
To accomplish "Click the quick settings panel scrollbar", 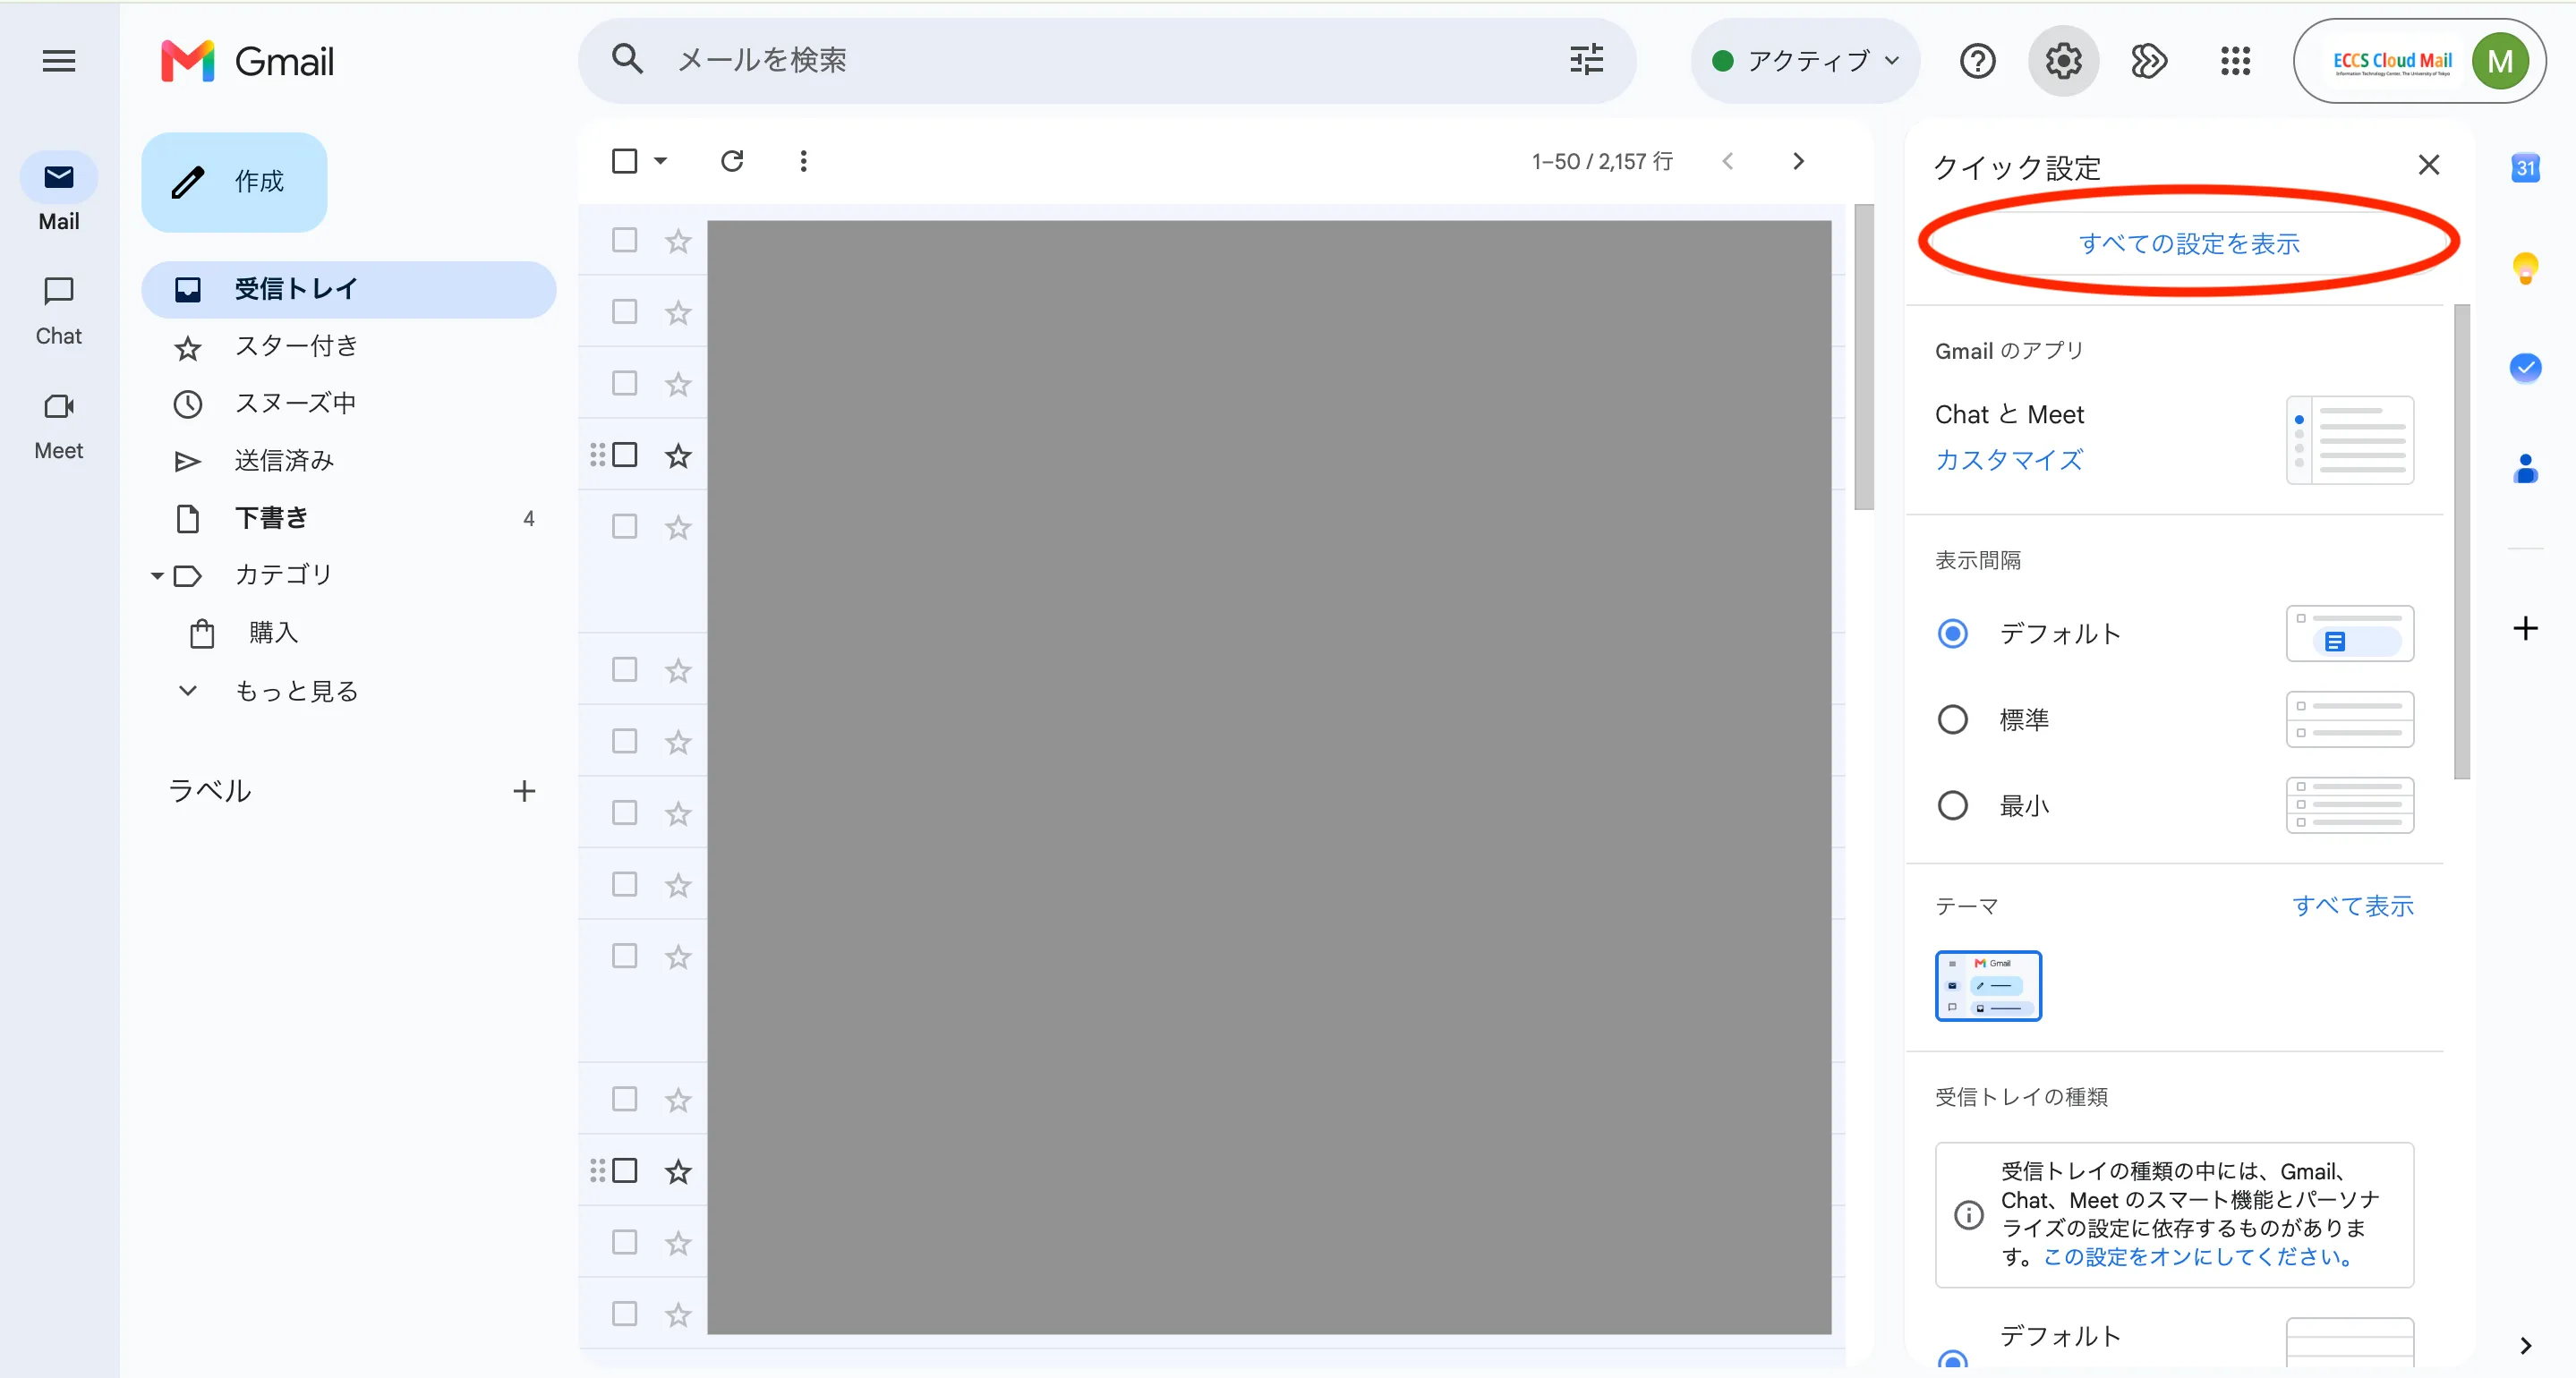I will click(x=2462, y=541).
